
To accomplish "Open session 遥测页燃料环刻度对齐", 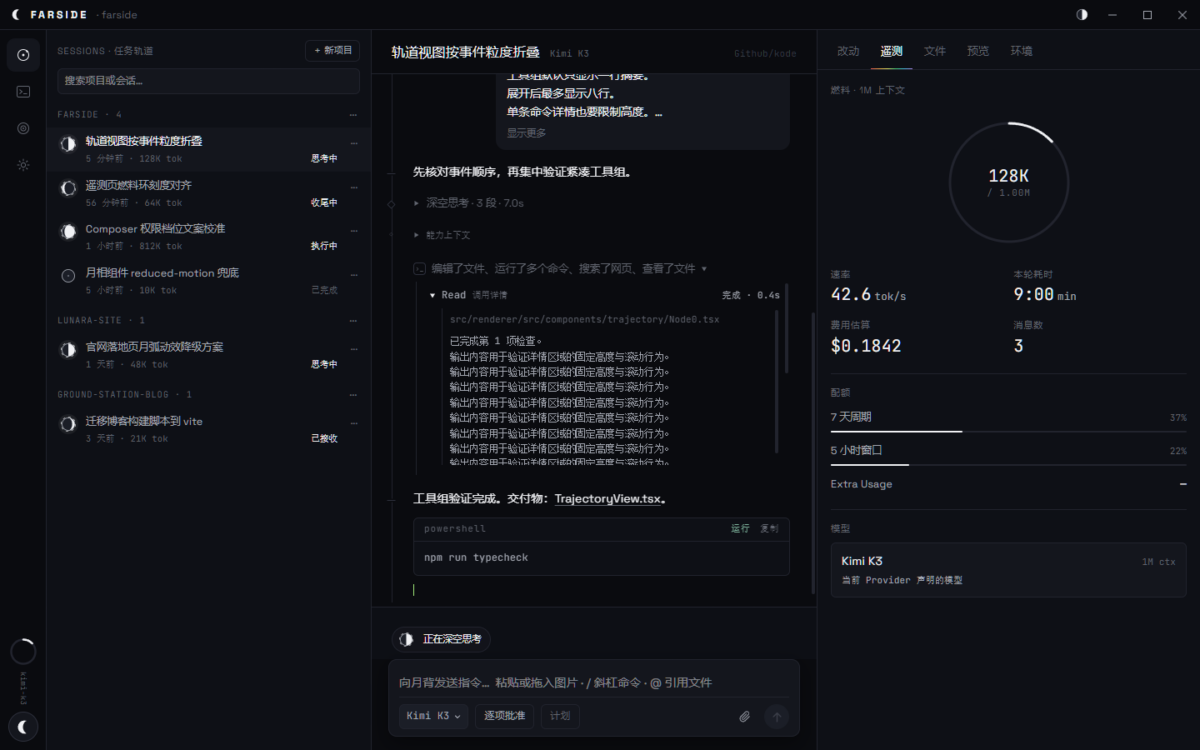I will pyautogui.click(x=209, y=193).
